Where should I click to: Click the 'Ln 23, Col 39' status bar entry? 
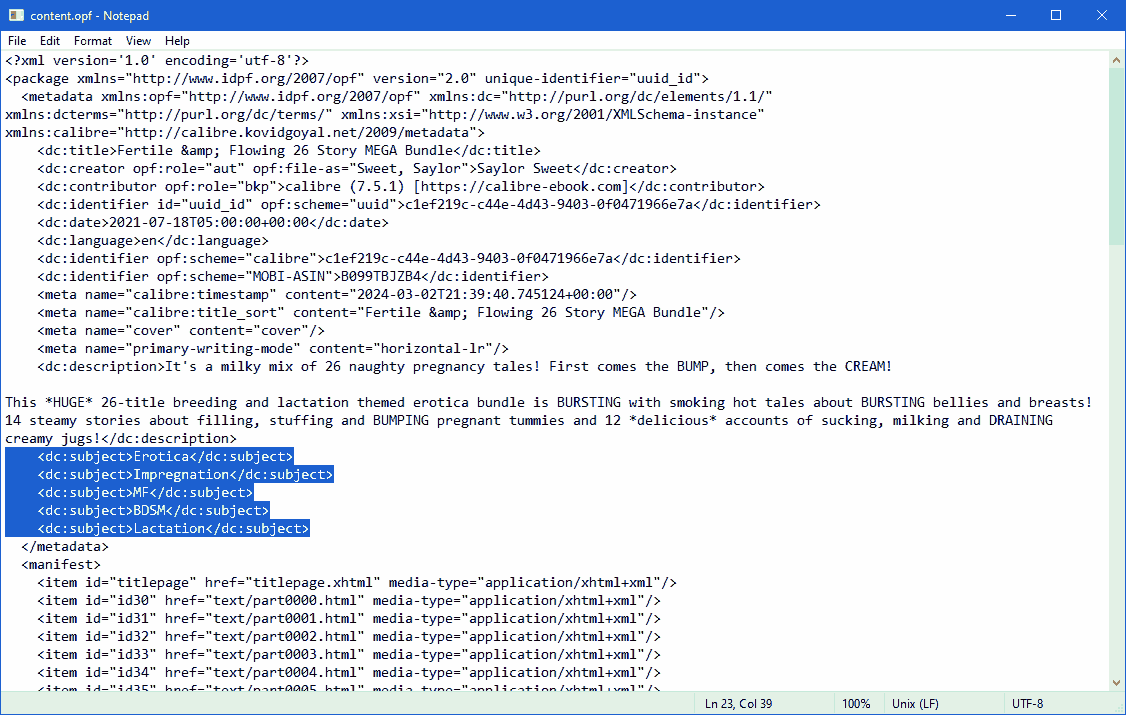pos(738,704)
